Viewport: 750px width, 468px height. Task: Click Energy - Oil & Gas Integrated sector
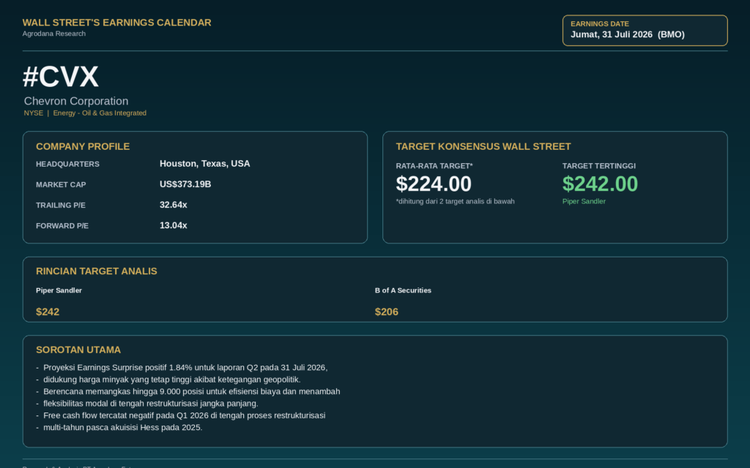[99, 113]
